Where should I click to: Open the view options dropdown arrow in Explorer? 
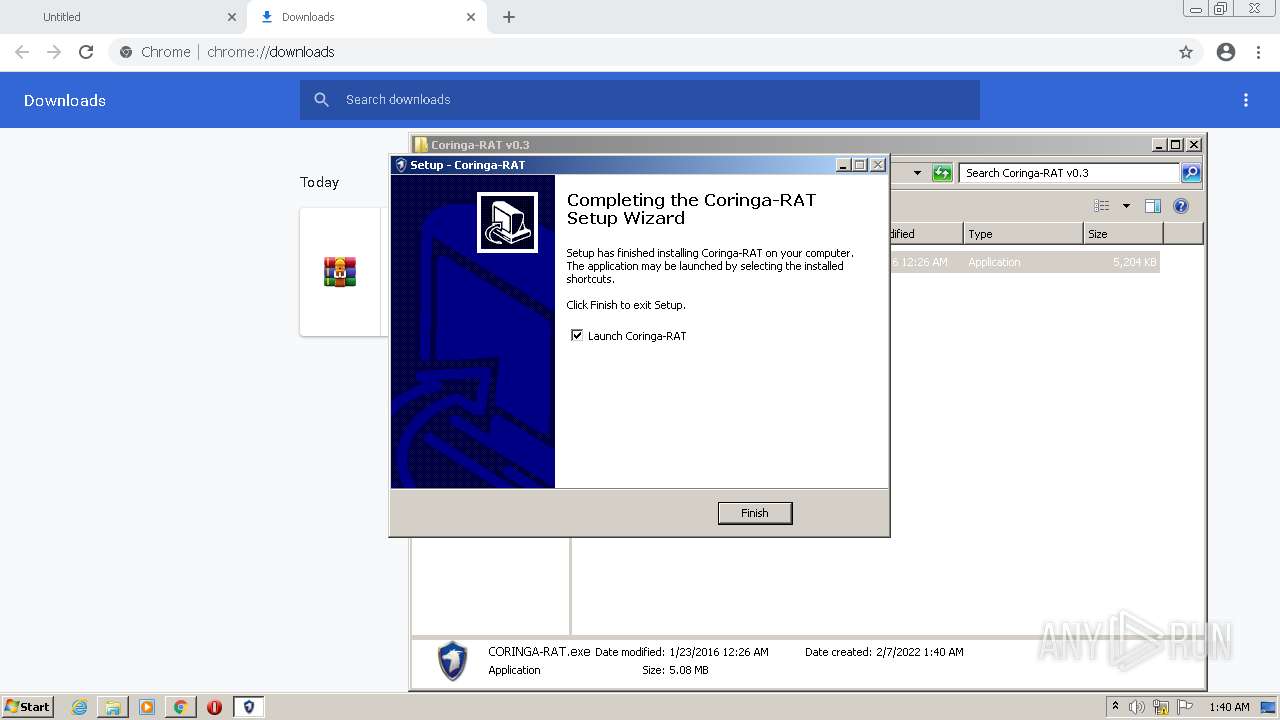[x=1126, y=206]
